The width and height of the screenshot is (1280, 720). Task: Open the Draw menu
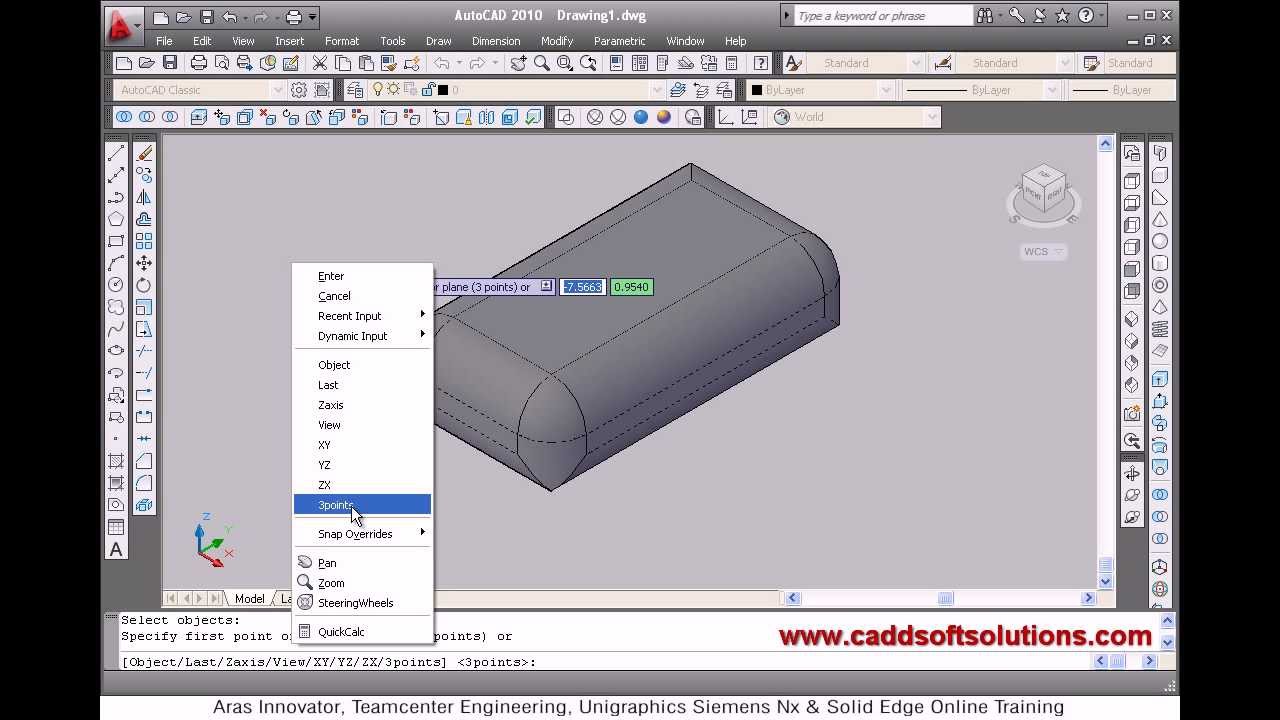click(438, 41)
